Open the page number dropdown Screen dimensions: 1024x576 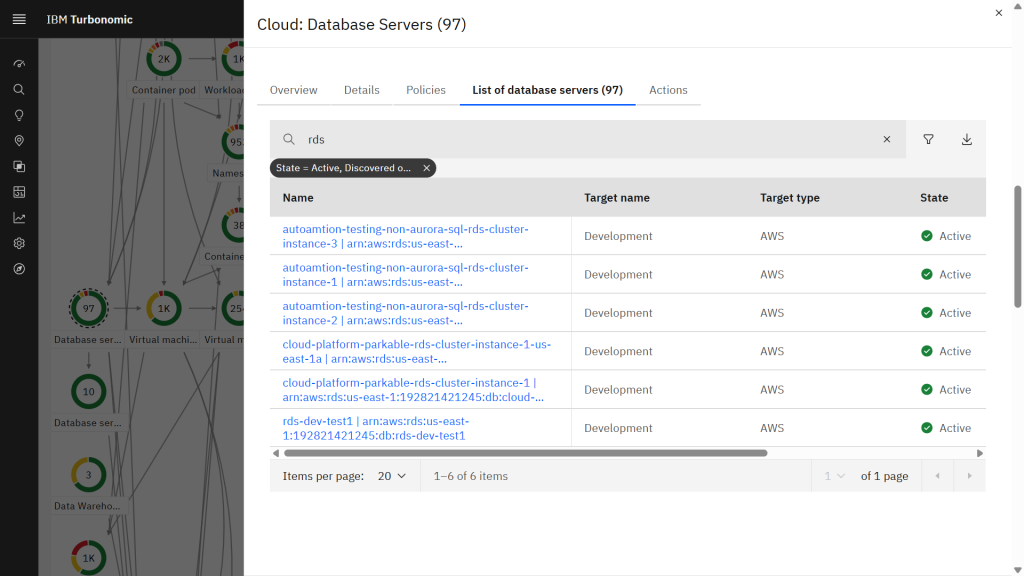coord(834,476)
